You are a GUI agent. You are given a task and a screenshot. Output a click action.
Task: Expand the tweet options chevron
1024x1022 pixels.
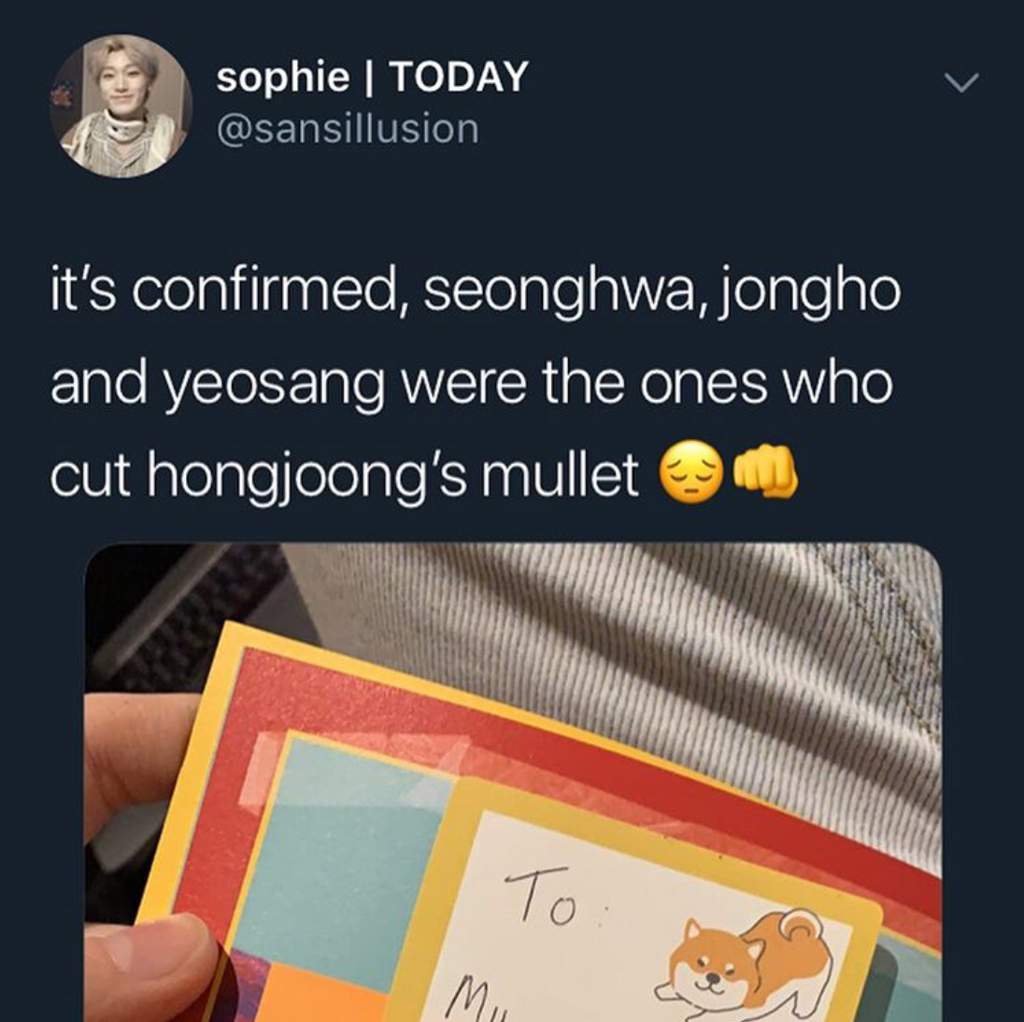coord(961,82)
